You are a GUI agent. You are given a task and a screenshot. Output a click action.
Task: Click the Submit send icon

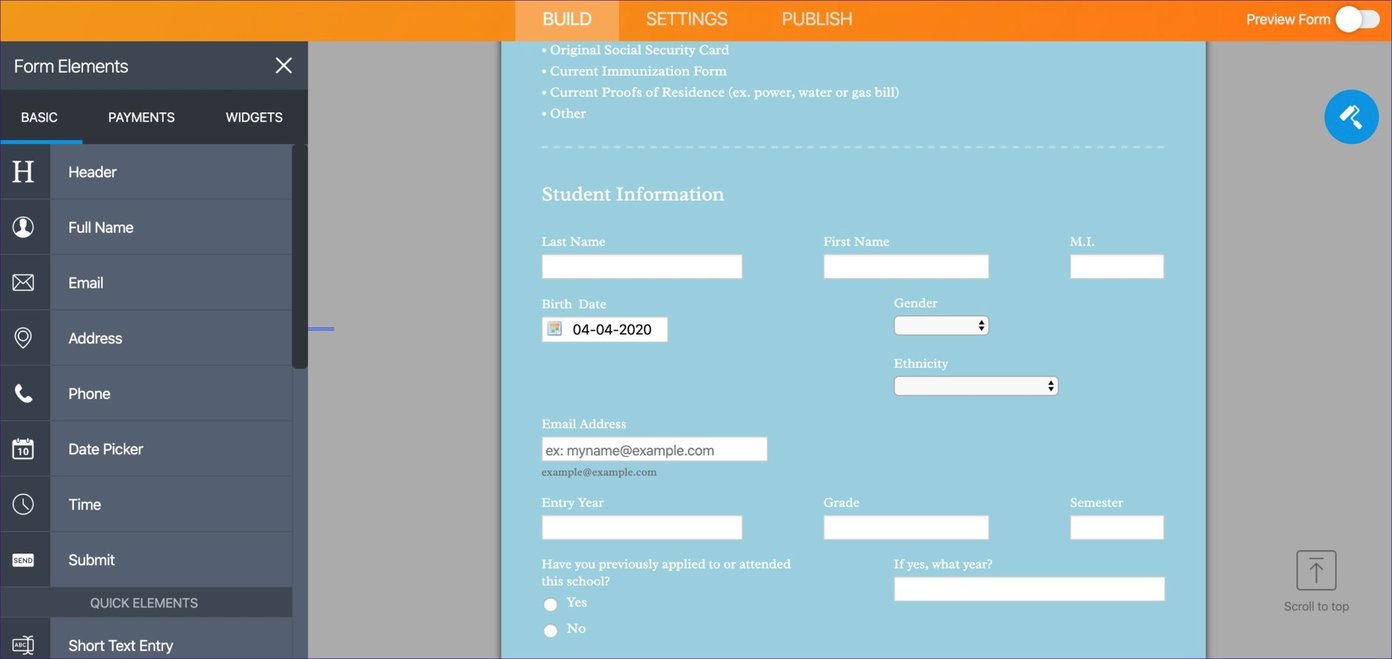[x=22, y=559]
